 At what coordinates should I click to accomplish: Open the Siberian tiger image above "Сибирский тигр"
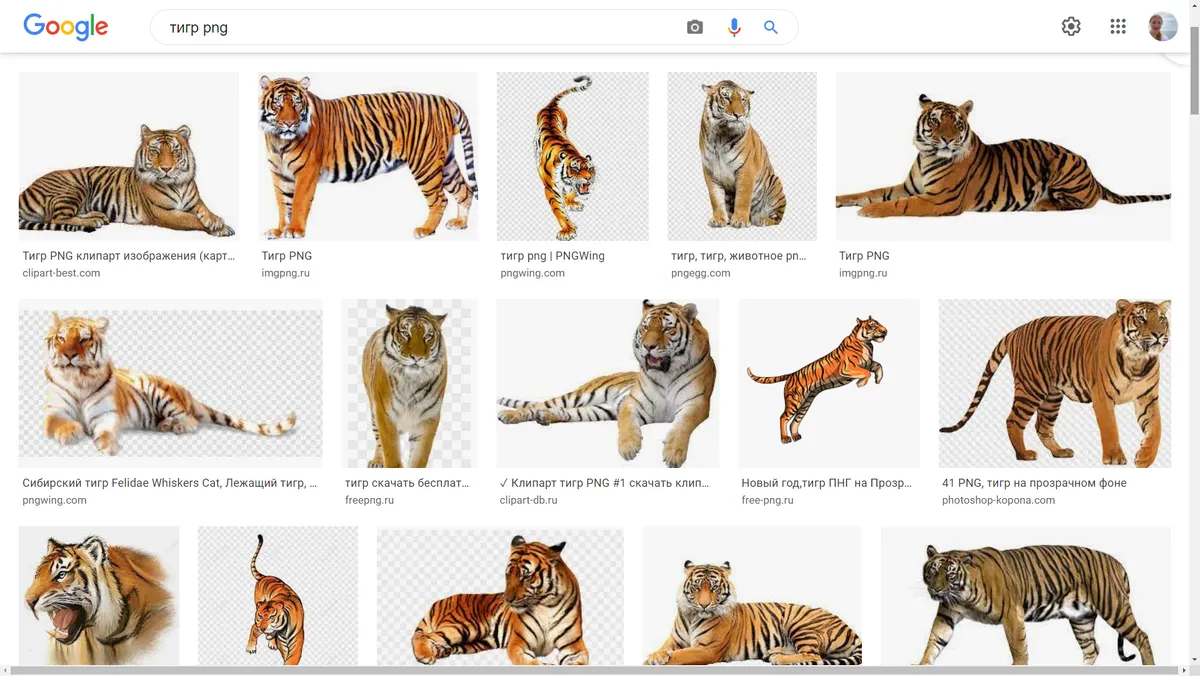[x=171, y=383]
